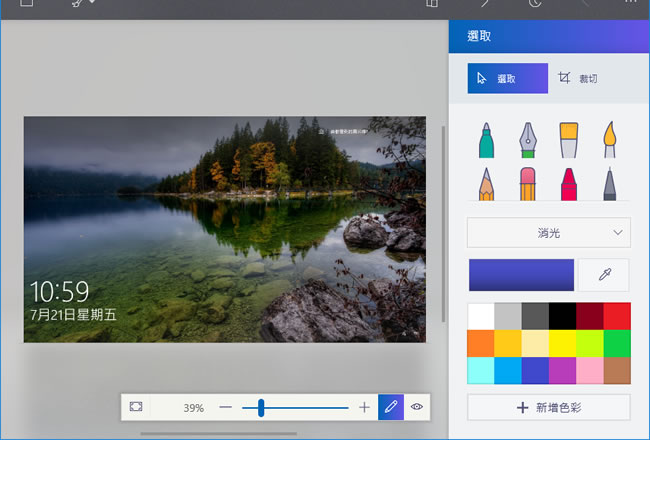Select the Pencil tool
The image size is (650, 481).
486,184
